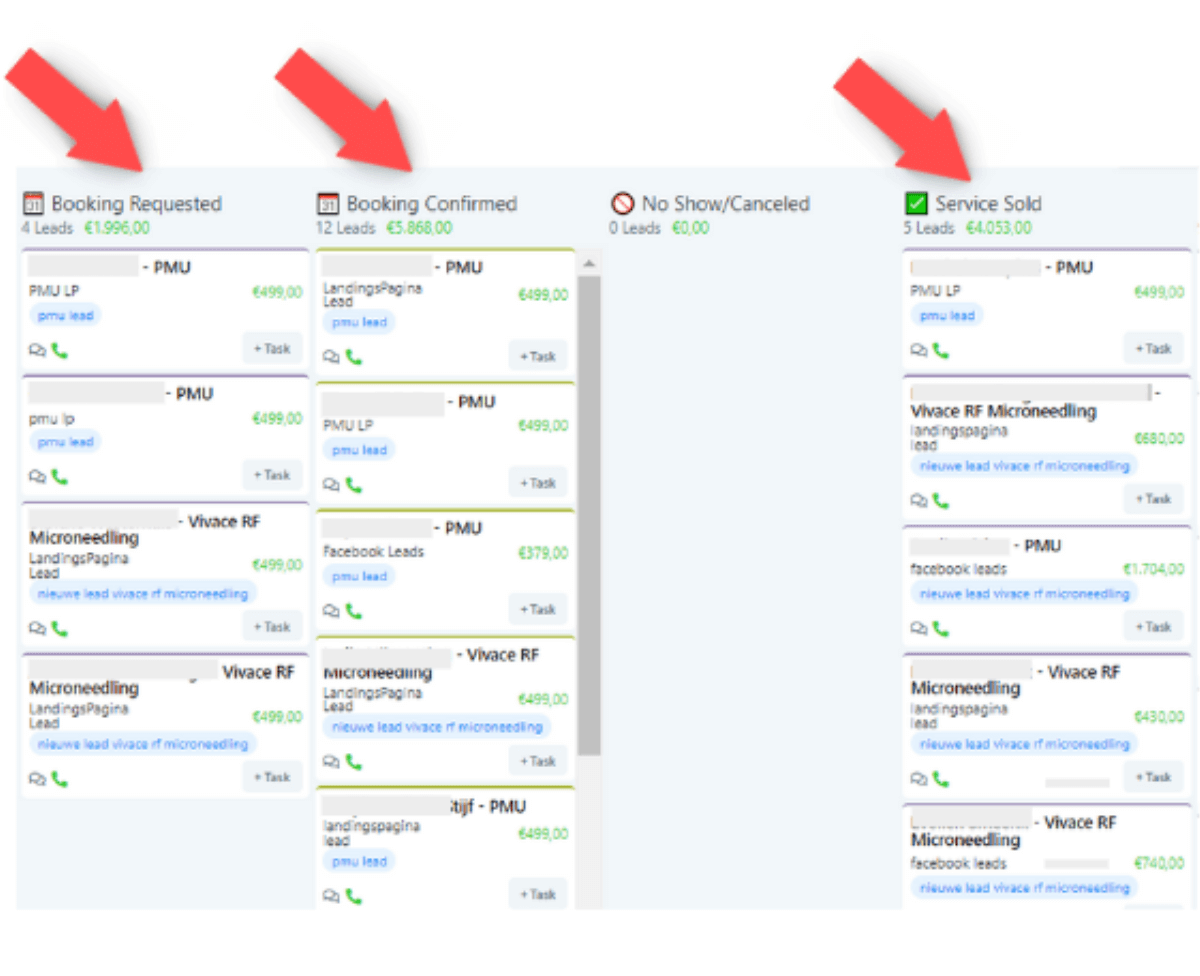Click the 'pmu lead' tag on Facebook Leads card
The height and width of the screenshot is (976, 1200).
359,576
